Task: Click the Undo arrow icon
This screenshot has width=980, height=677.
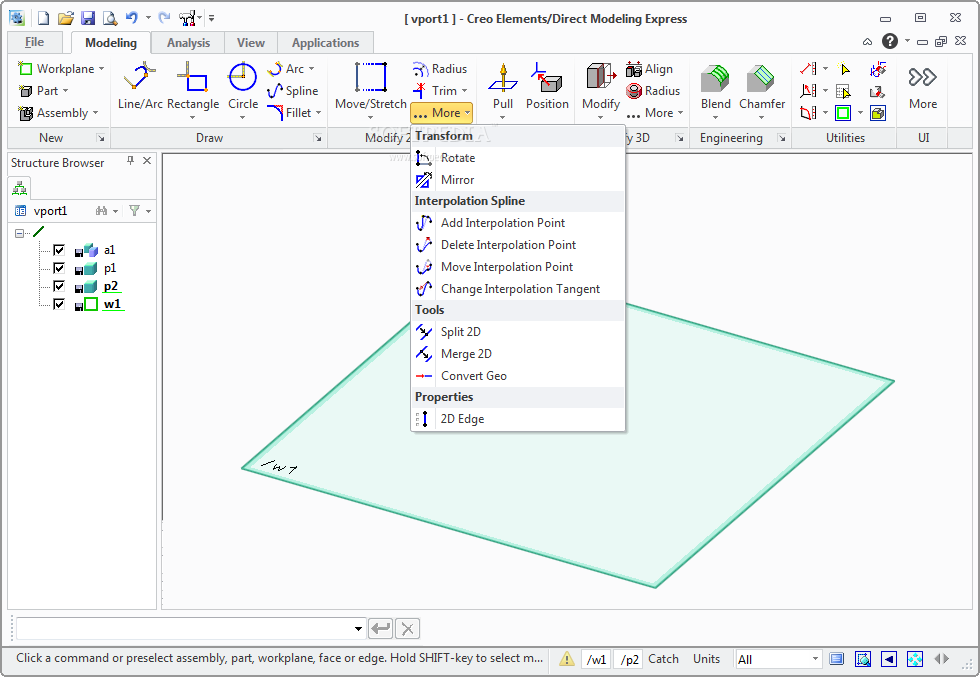Action: 131,18
